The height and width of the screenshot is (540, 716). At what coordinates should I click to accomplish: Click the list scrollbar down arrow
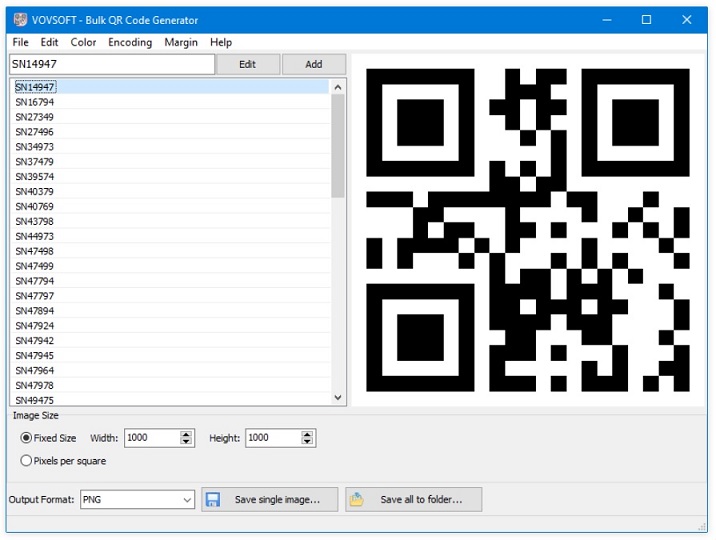[337, 398]
